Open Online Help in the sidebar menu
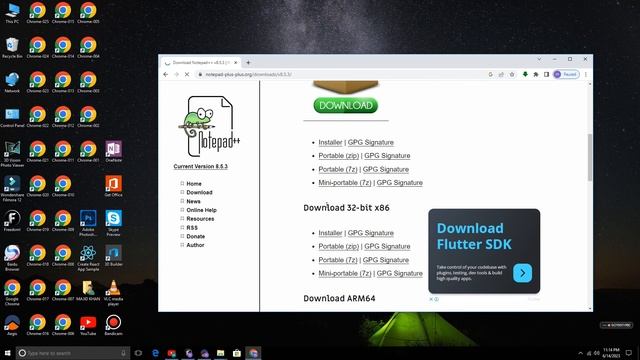640x360 pixels. click(x=201, y=210)
